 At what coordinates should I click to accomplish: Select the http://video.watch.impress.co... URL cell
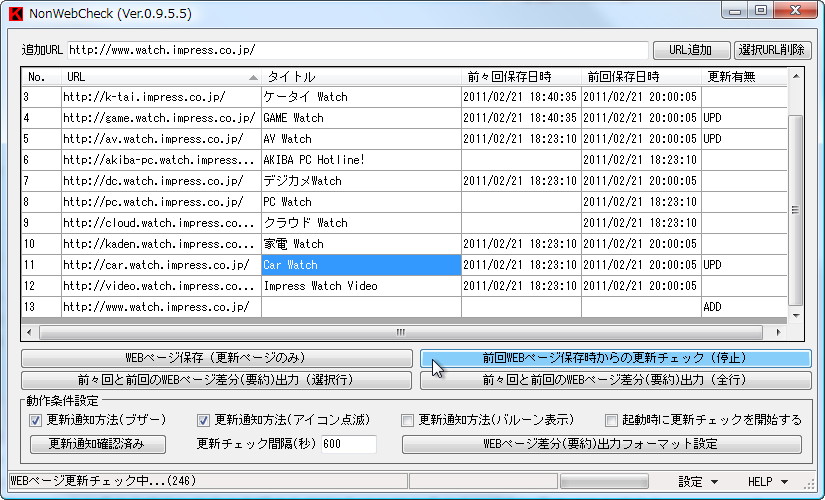click(x=161, y=286)
